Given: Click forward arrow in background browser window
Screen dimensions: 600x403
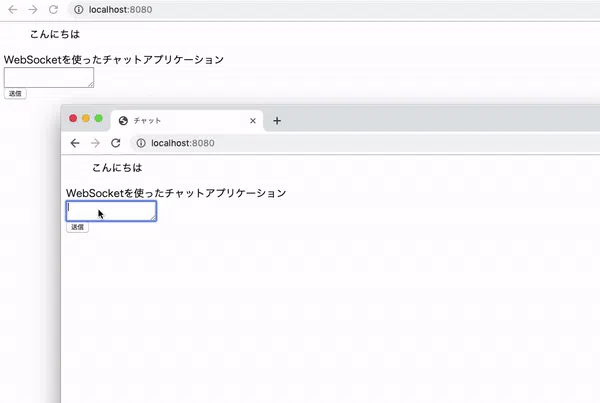Looking at the screenshot, I should pos(33,10).
